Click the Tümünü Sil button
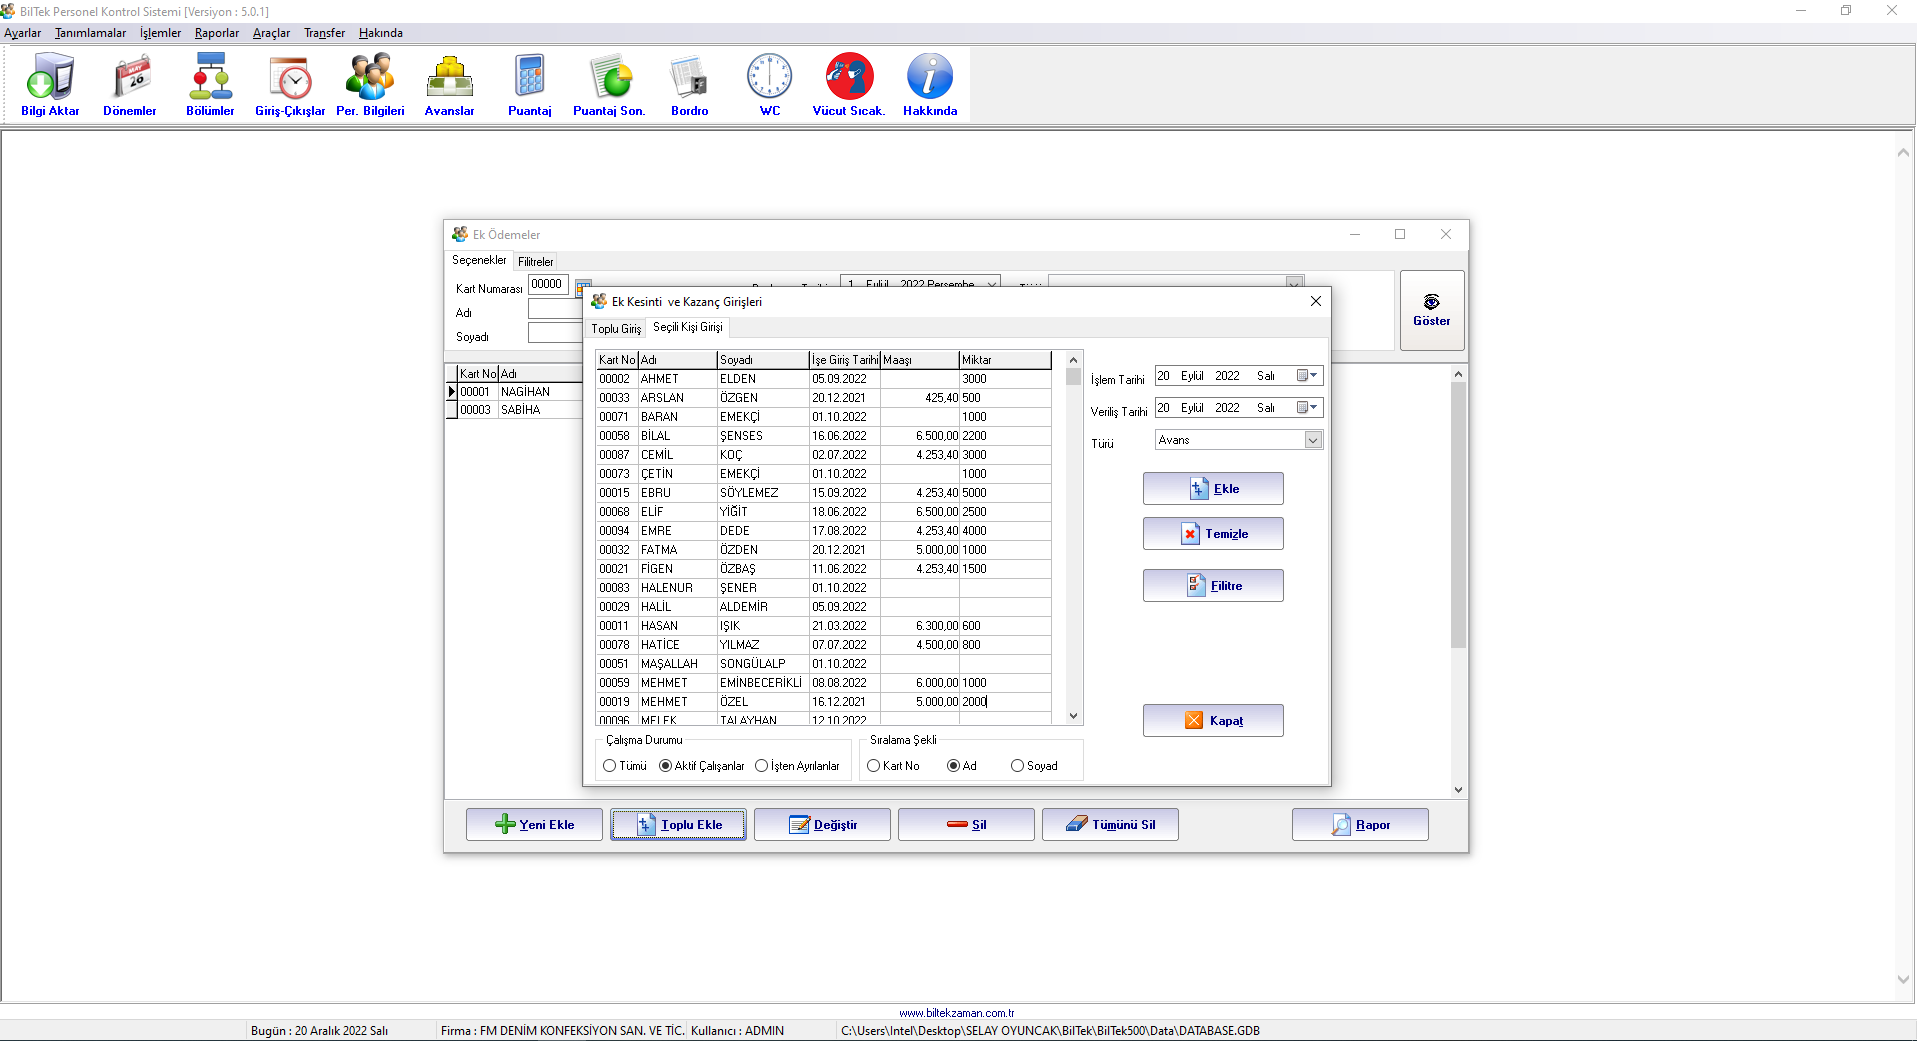The height and width of the screenshot is (1041, 1917). (x=1110, y=825)
